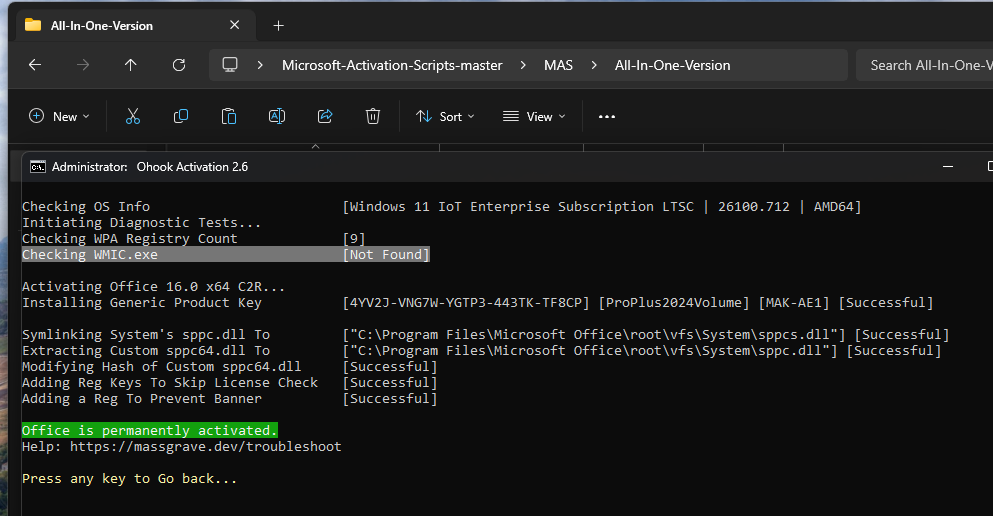Click the '[Not Found]' status text

(386, 255)
